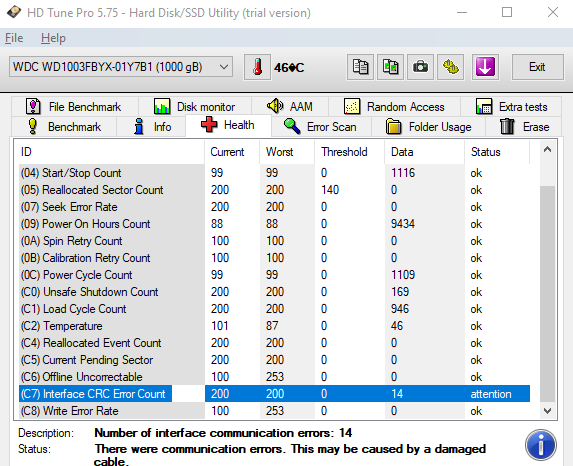The width and height of the screenshot is (573, 466).
Task: Click the vertical scrollbar thumb
Action: coord(547,294)
